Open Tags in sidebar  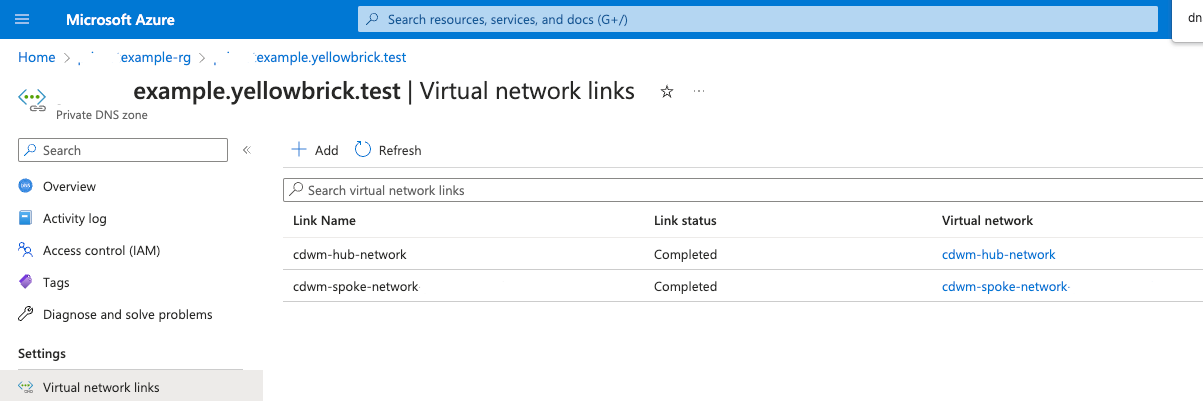click(x=56, y=282)
